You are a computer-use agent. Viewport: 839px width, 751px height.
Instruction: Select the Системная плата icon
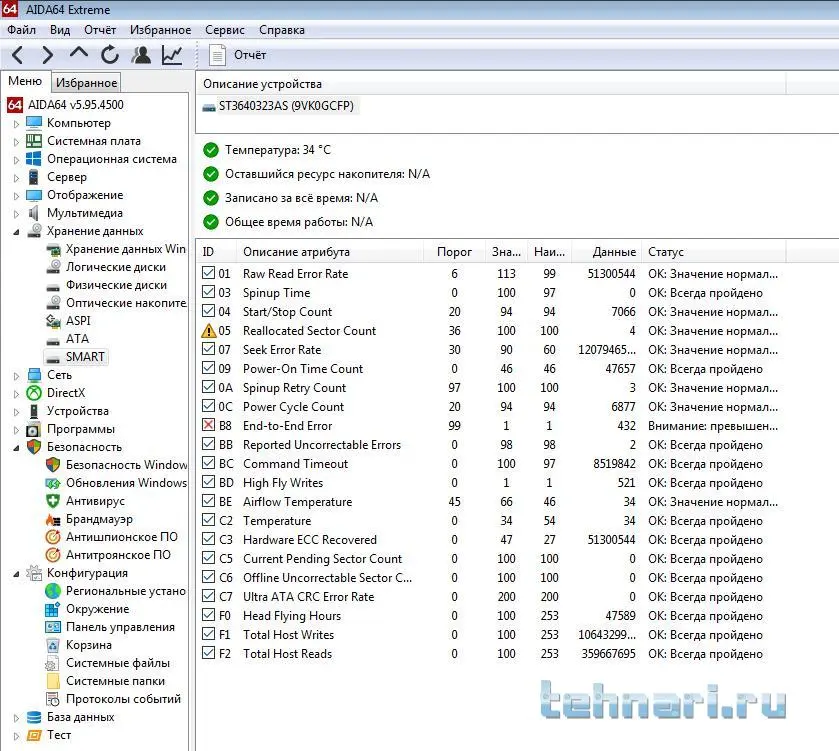[x=34, y=141]
